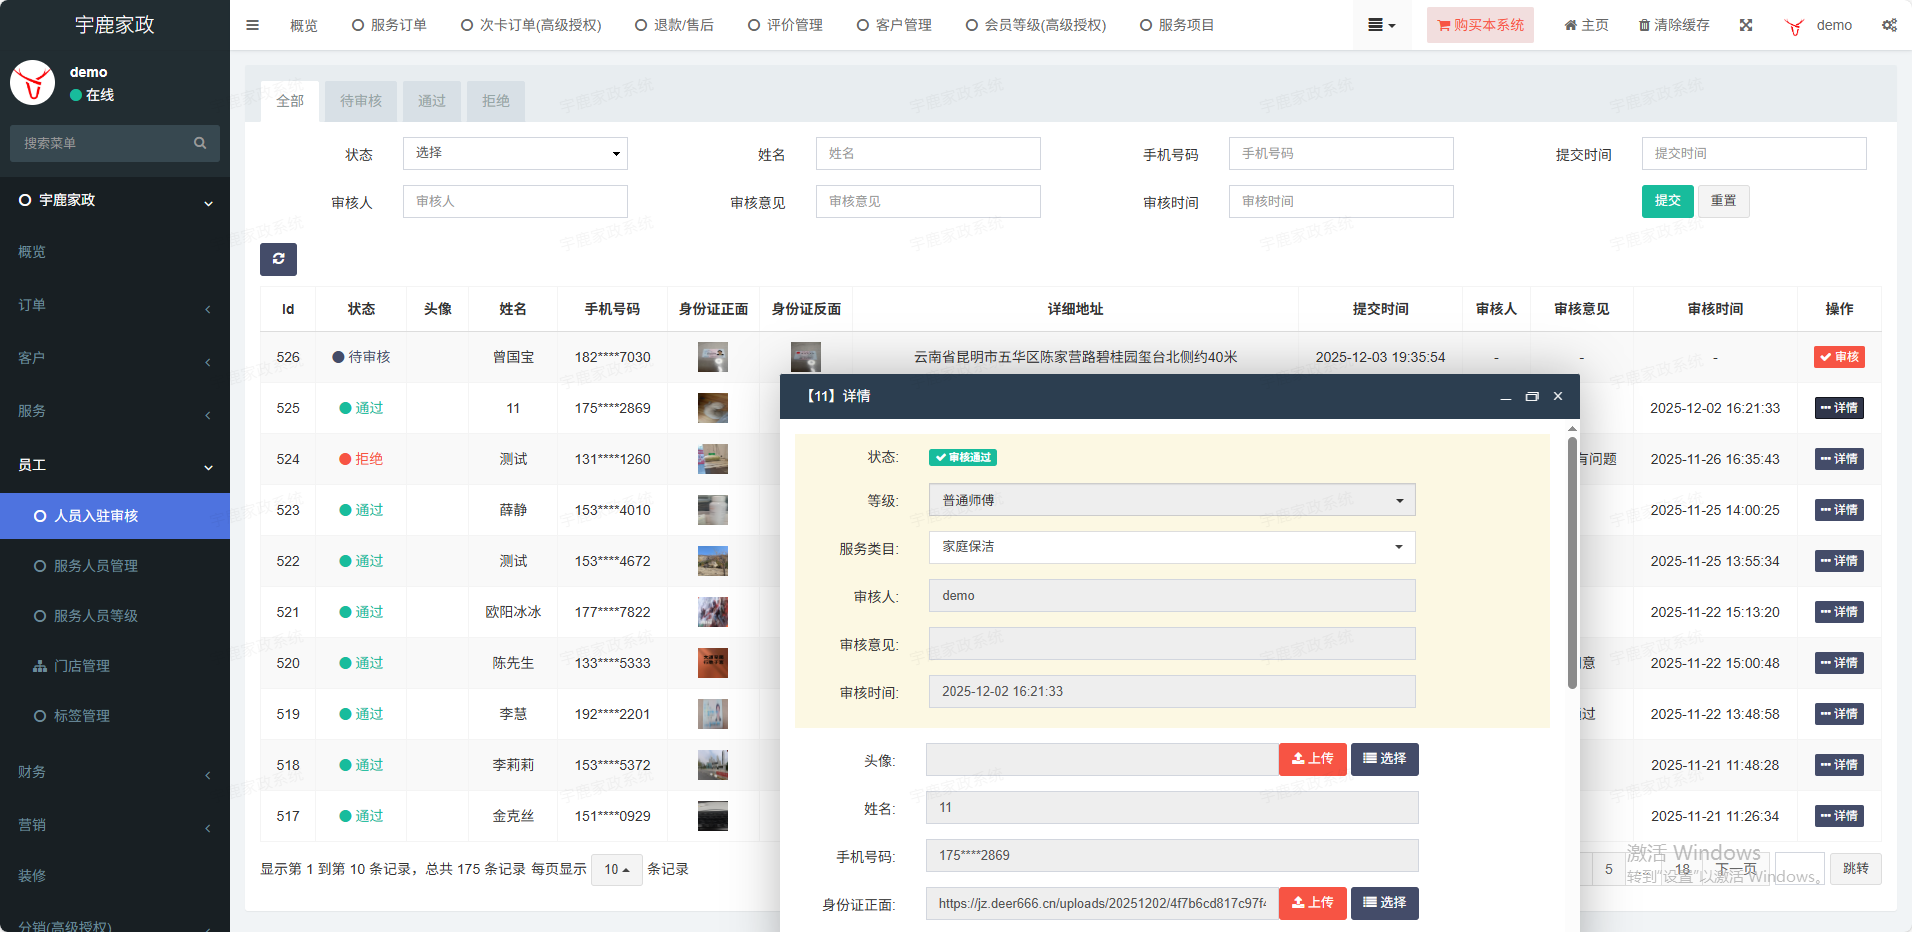Open the settings gears icon at top right

1889,25
